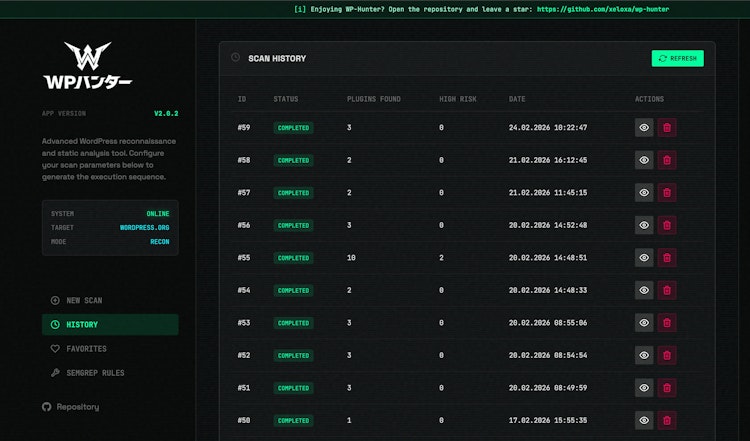Viewport: 750px width, 441px height.
Task: Click date 17.02.2026 15:55:35
Action: pyautogui.click(x=548, y=420)
